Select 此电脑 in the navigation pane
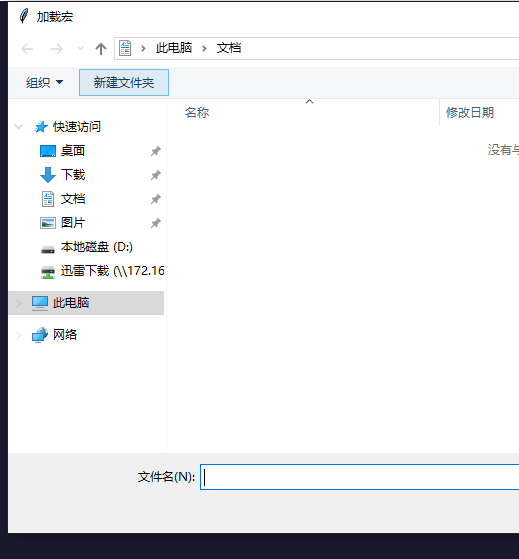Viewport: 519px width, 559px height. (71, 303)
